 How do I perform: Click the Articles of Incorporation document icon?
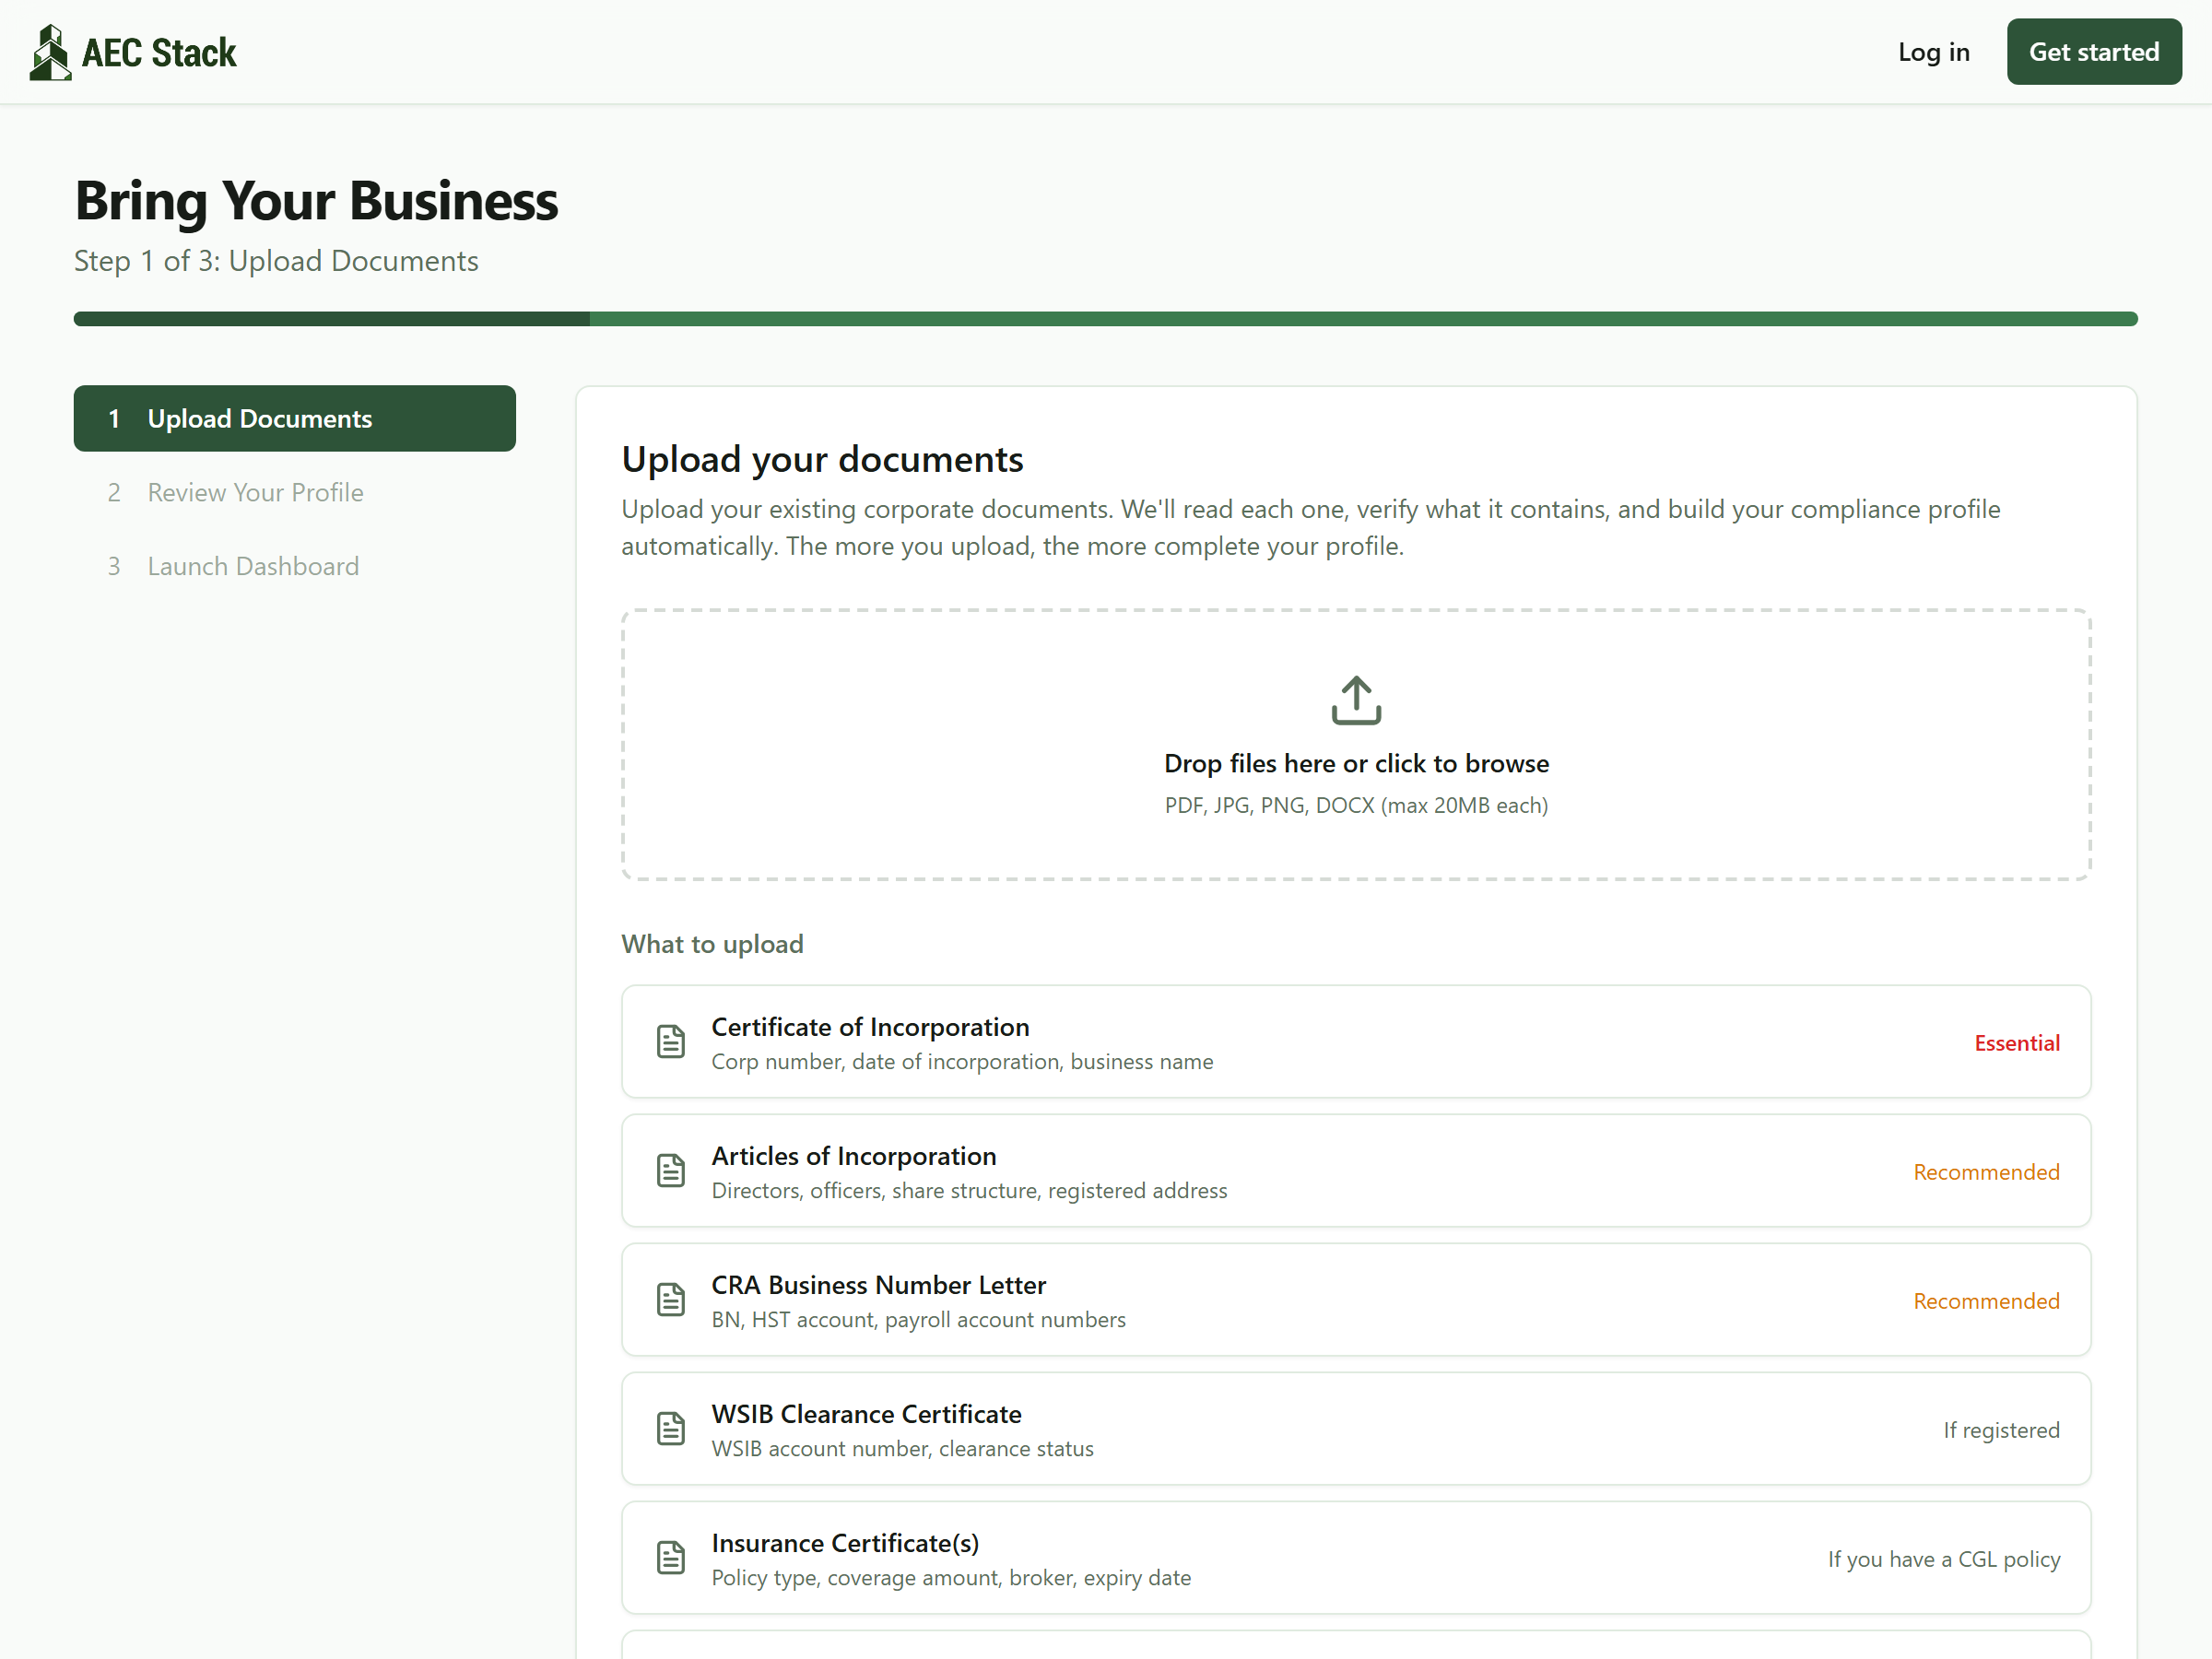tap(670, 1170)
